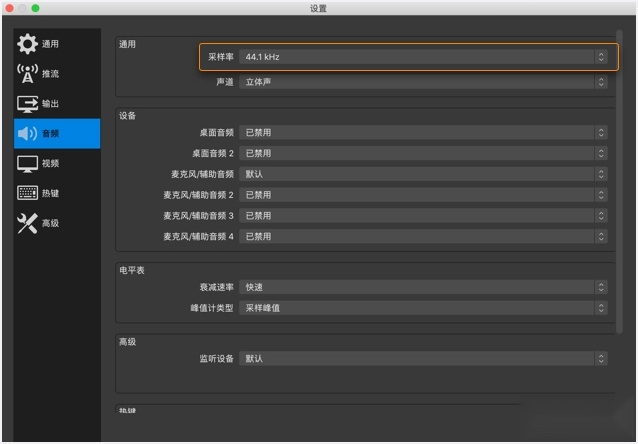Open the 麦克风/辅助音频 默认 dropdown
The height and width of the screenshot is (444, 638).
click(423, 174)
